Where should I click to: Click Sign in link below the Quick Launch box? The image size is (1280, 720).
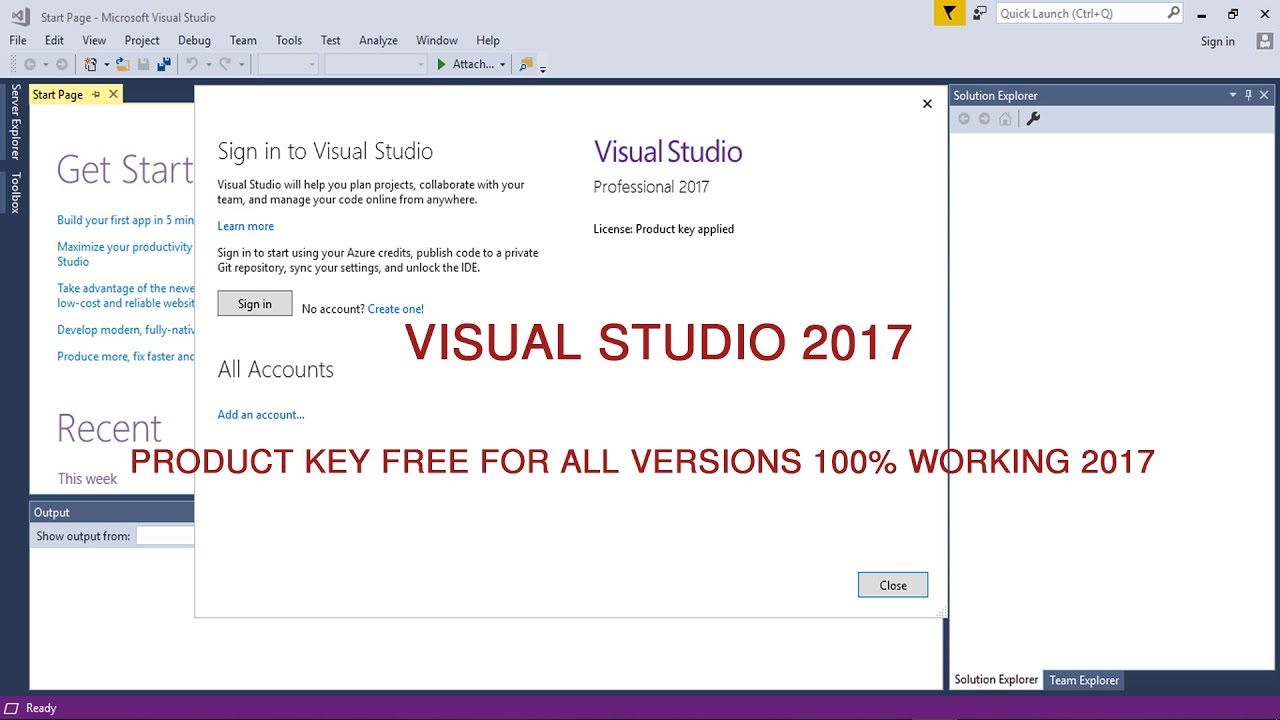click(1218, 41)
